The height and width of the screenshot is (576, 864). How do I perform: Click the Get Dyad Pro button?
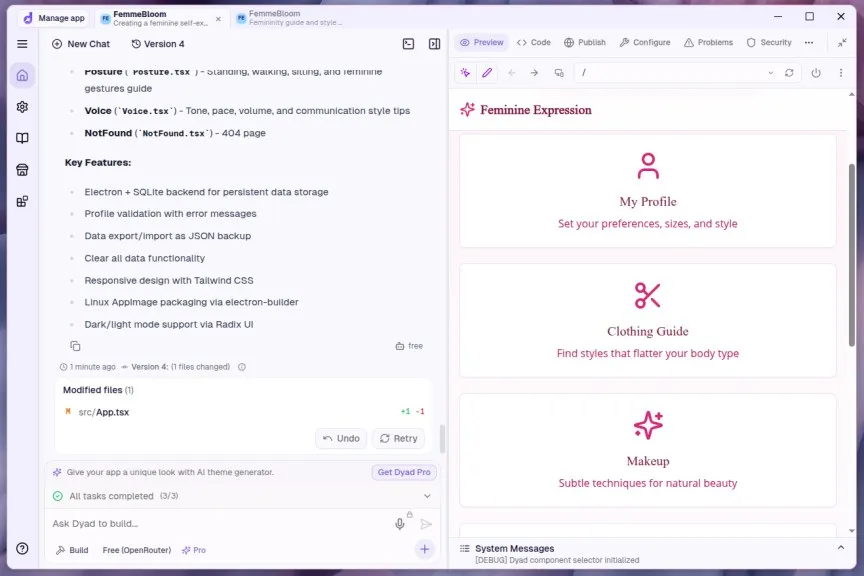point(404,472)
